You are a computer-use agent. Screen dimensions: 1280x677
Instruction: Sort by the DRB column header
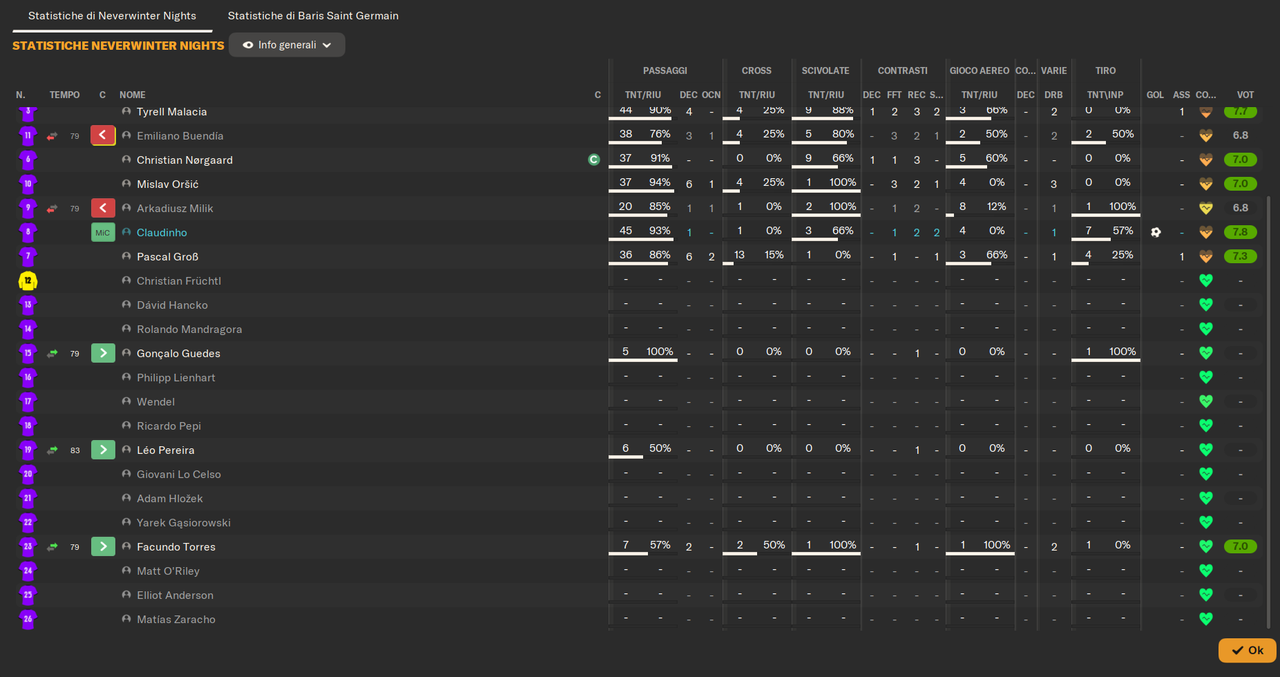[1053, 95]
